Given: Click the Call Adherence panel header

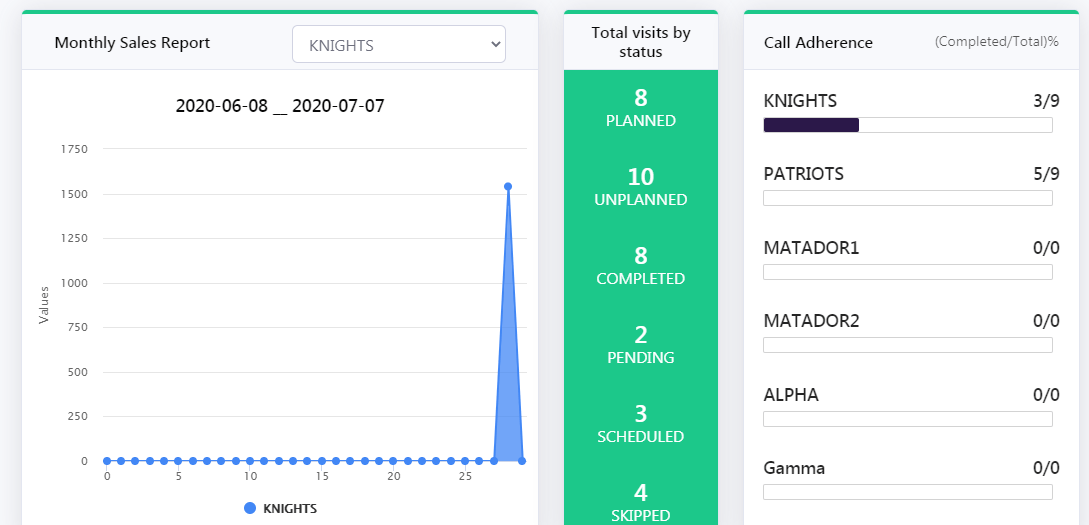Looking at the screenshot, I should click(x=818, y=43).
